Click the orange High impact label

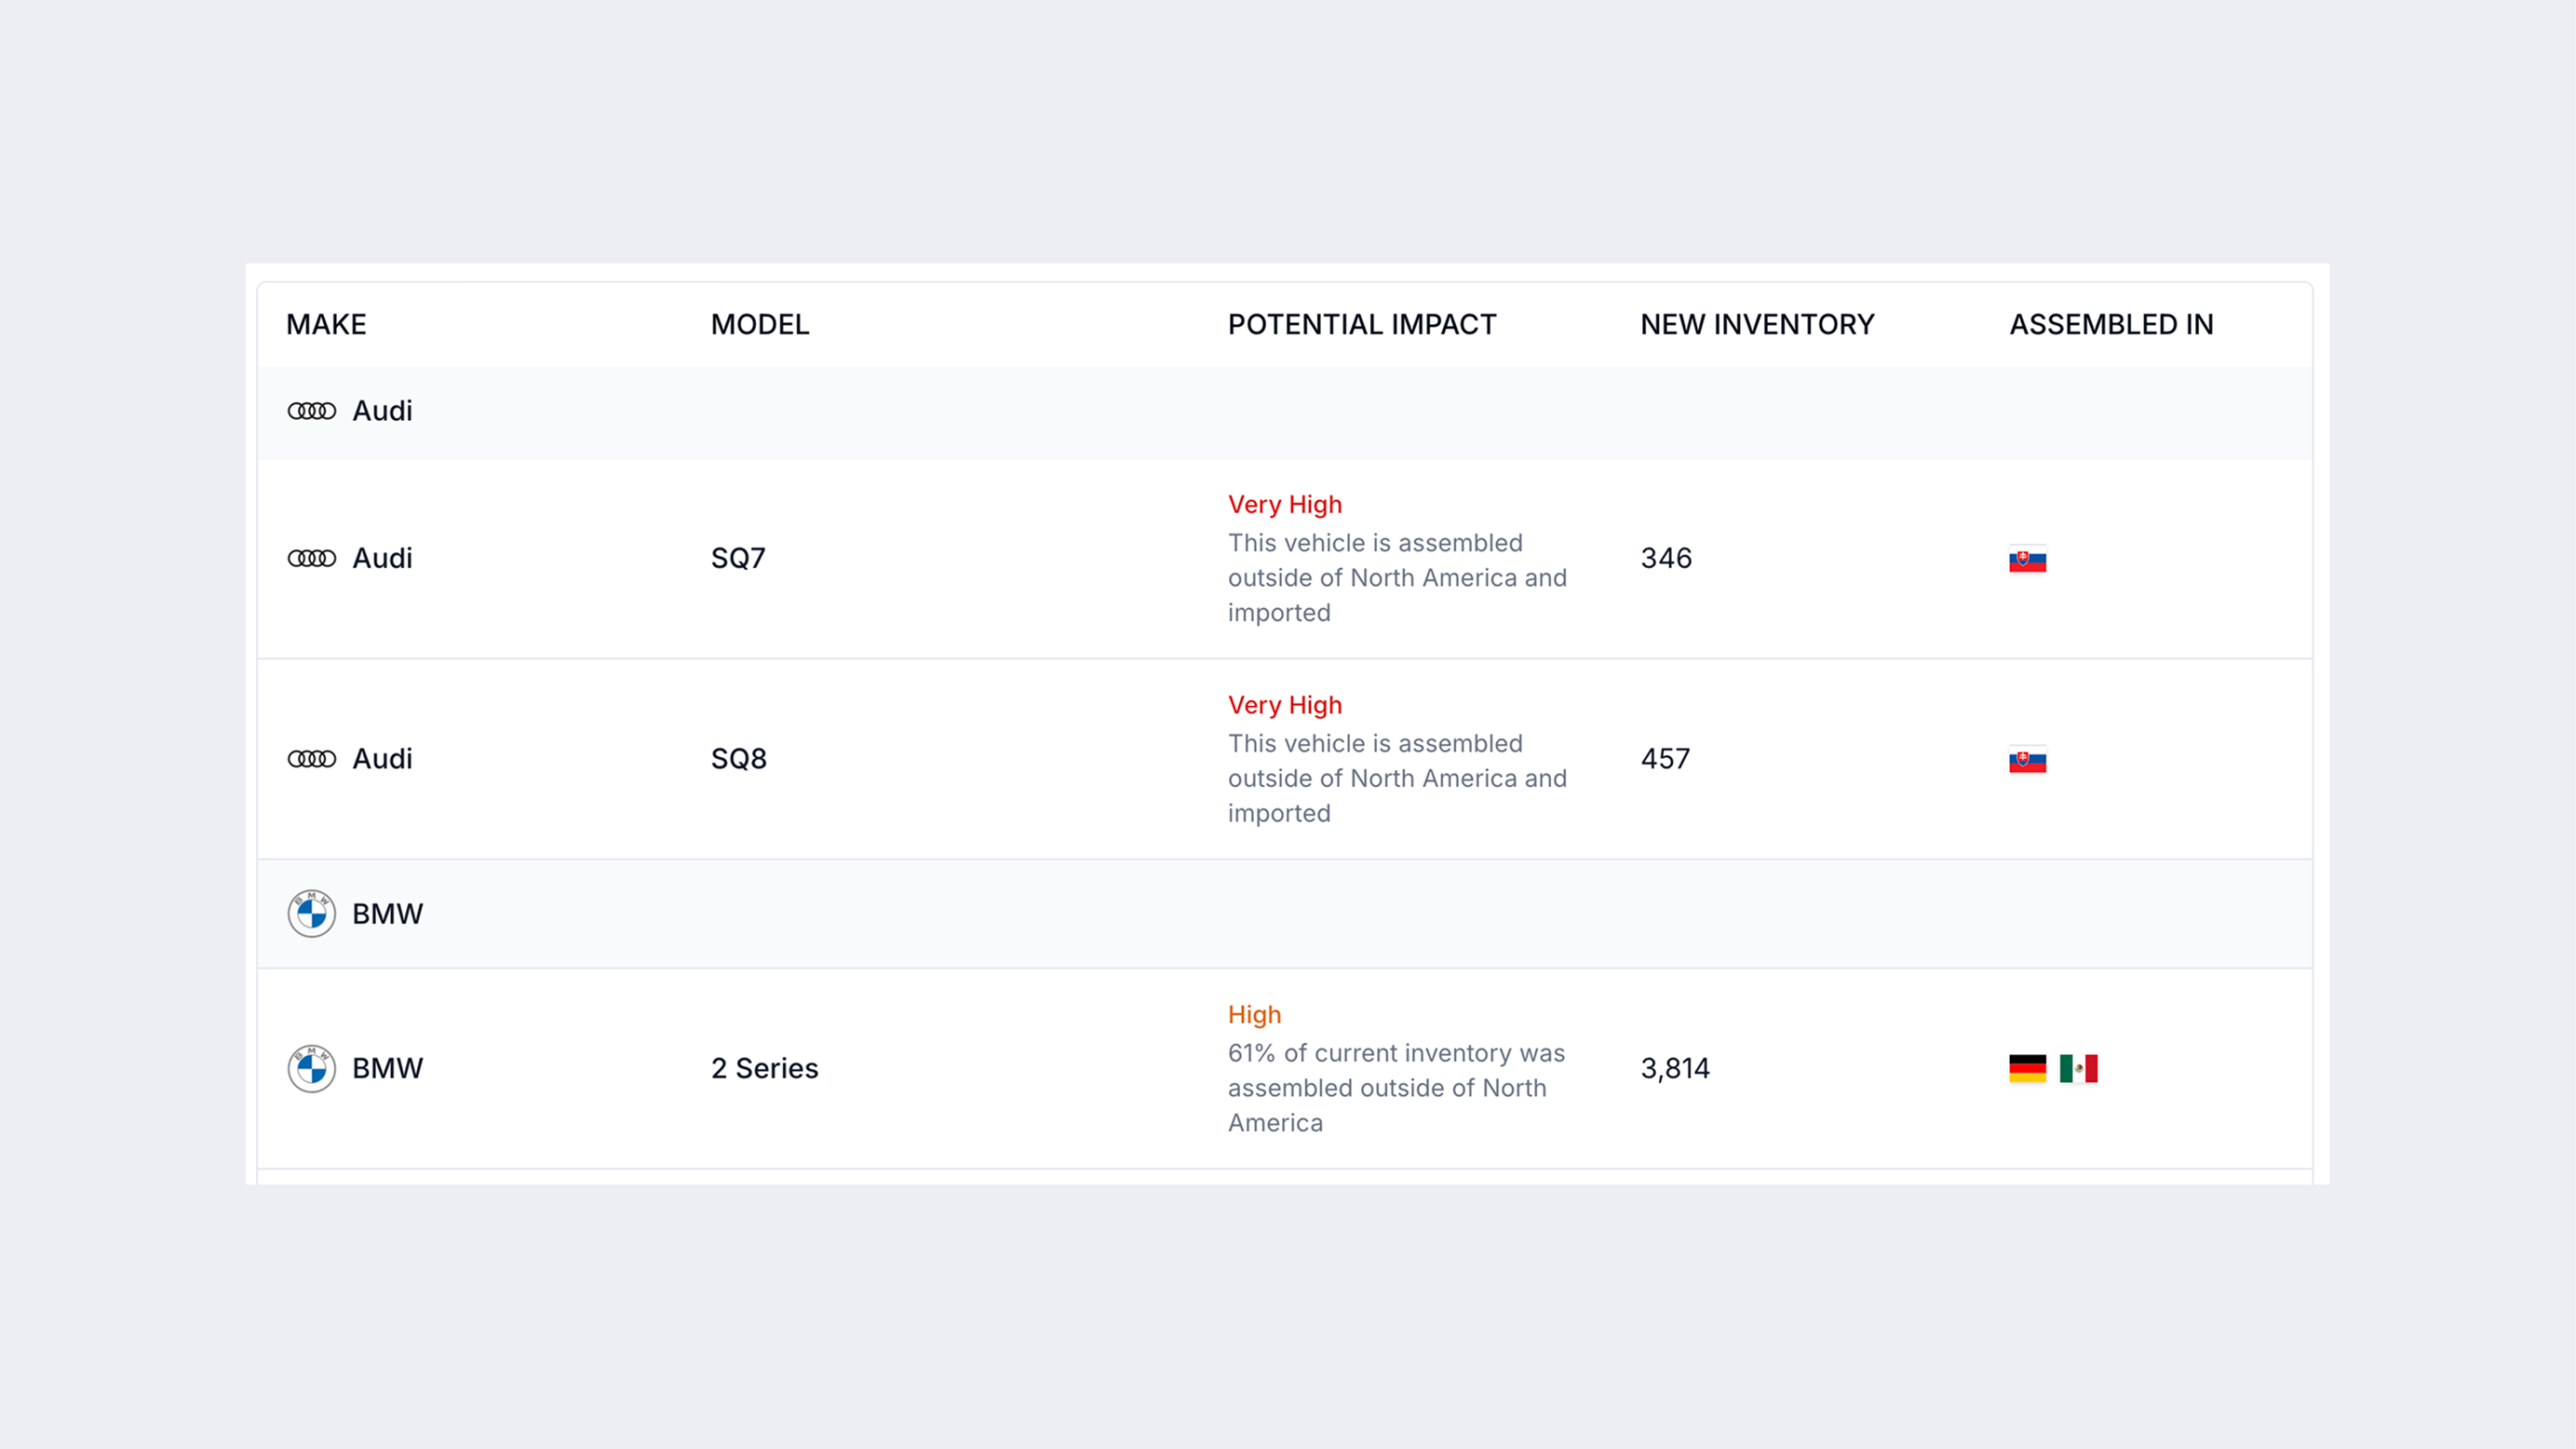pos(1254,1014)
